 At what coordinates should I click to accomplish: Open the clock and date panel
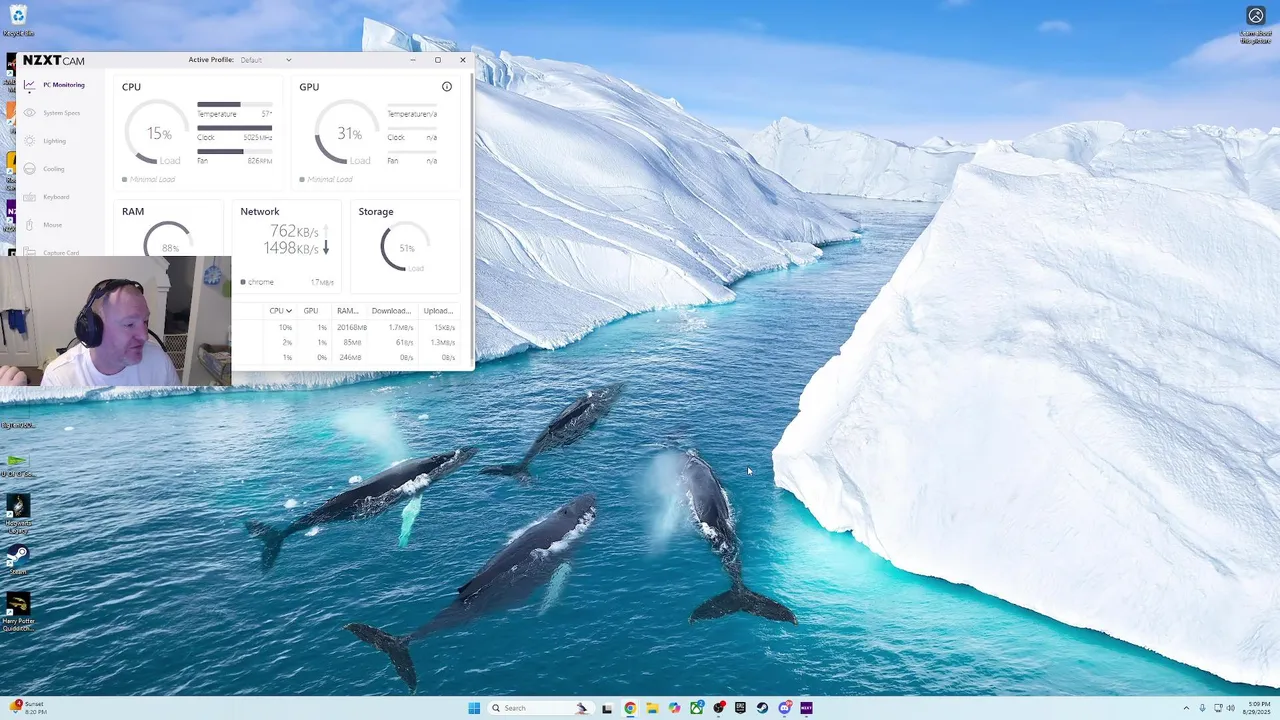1259,708
